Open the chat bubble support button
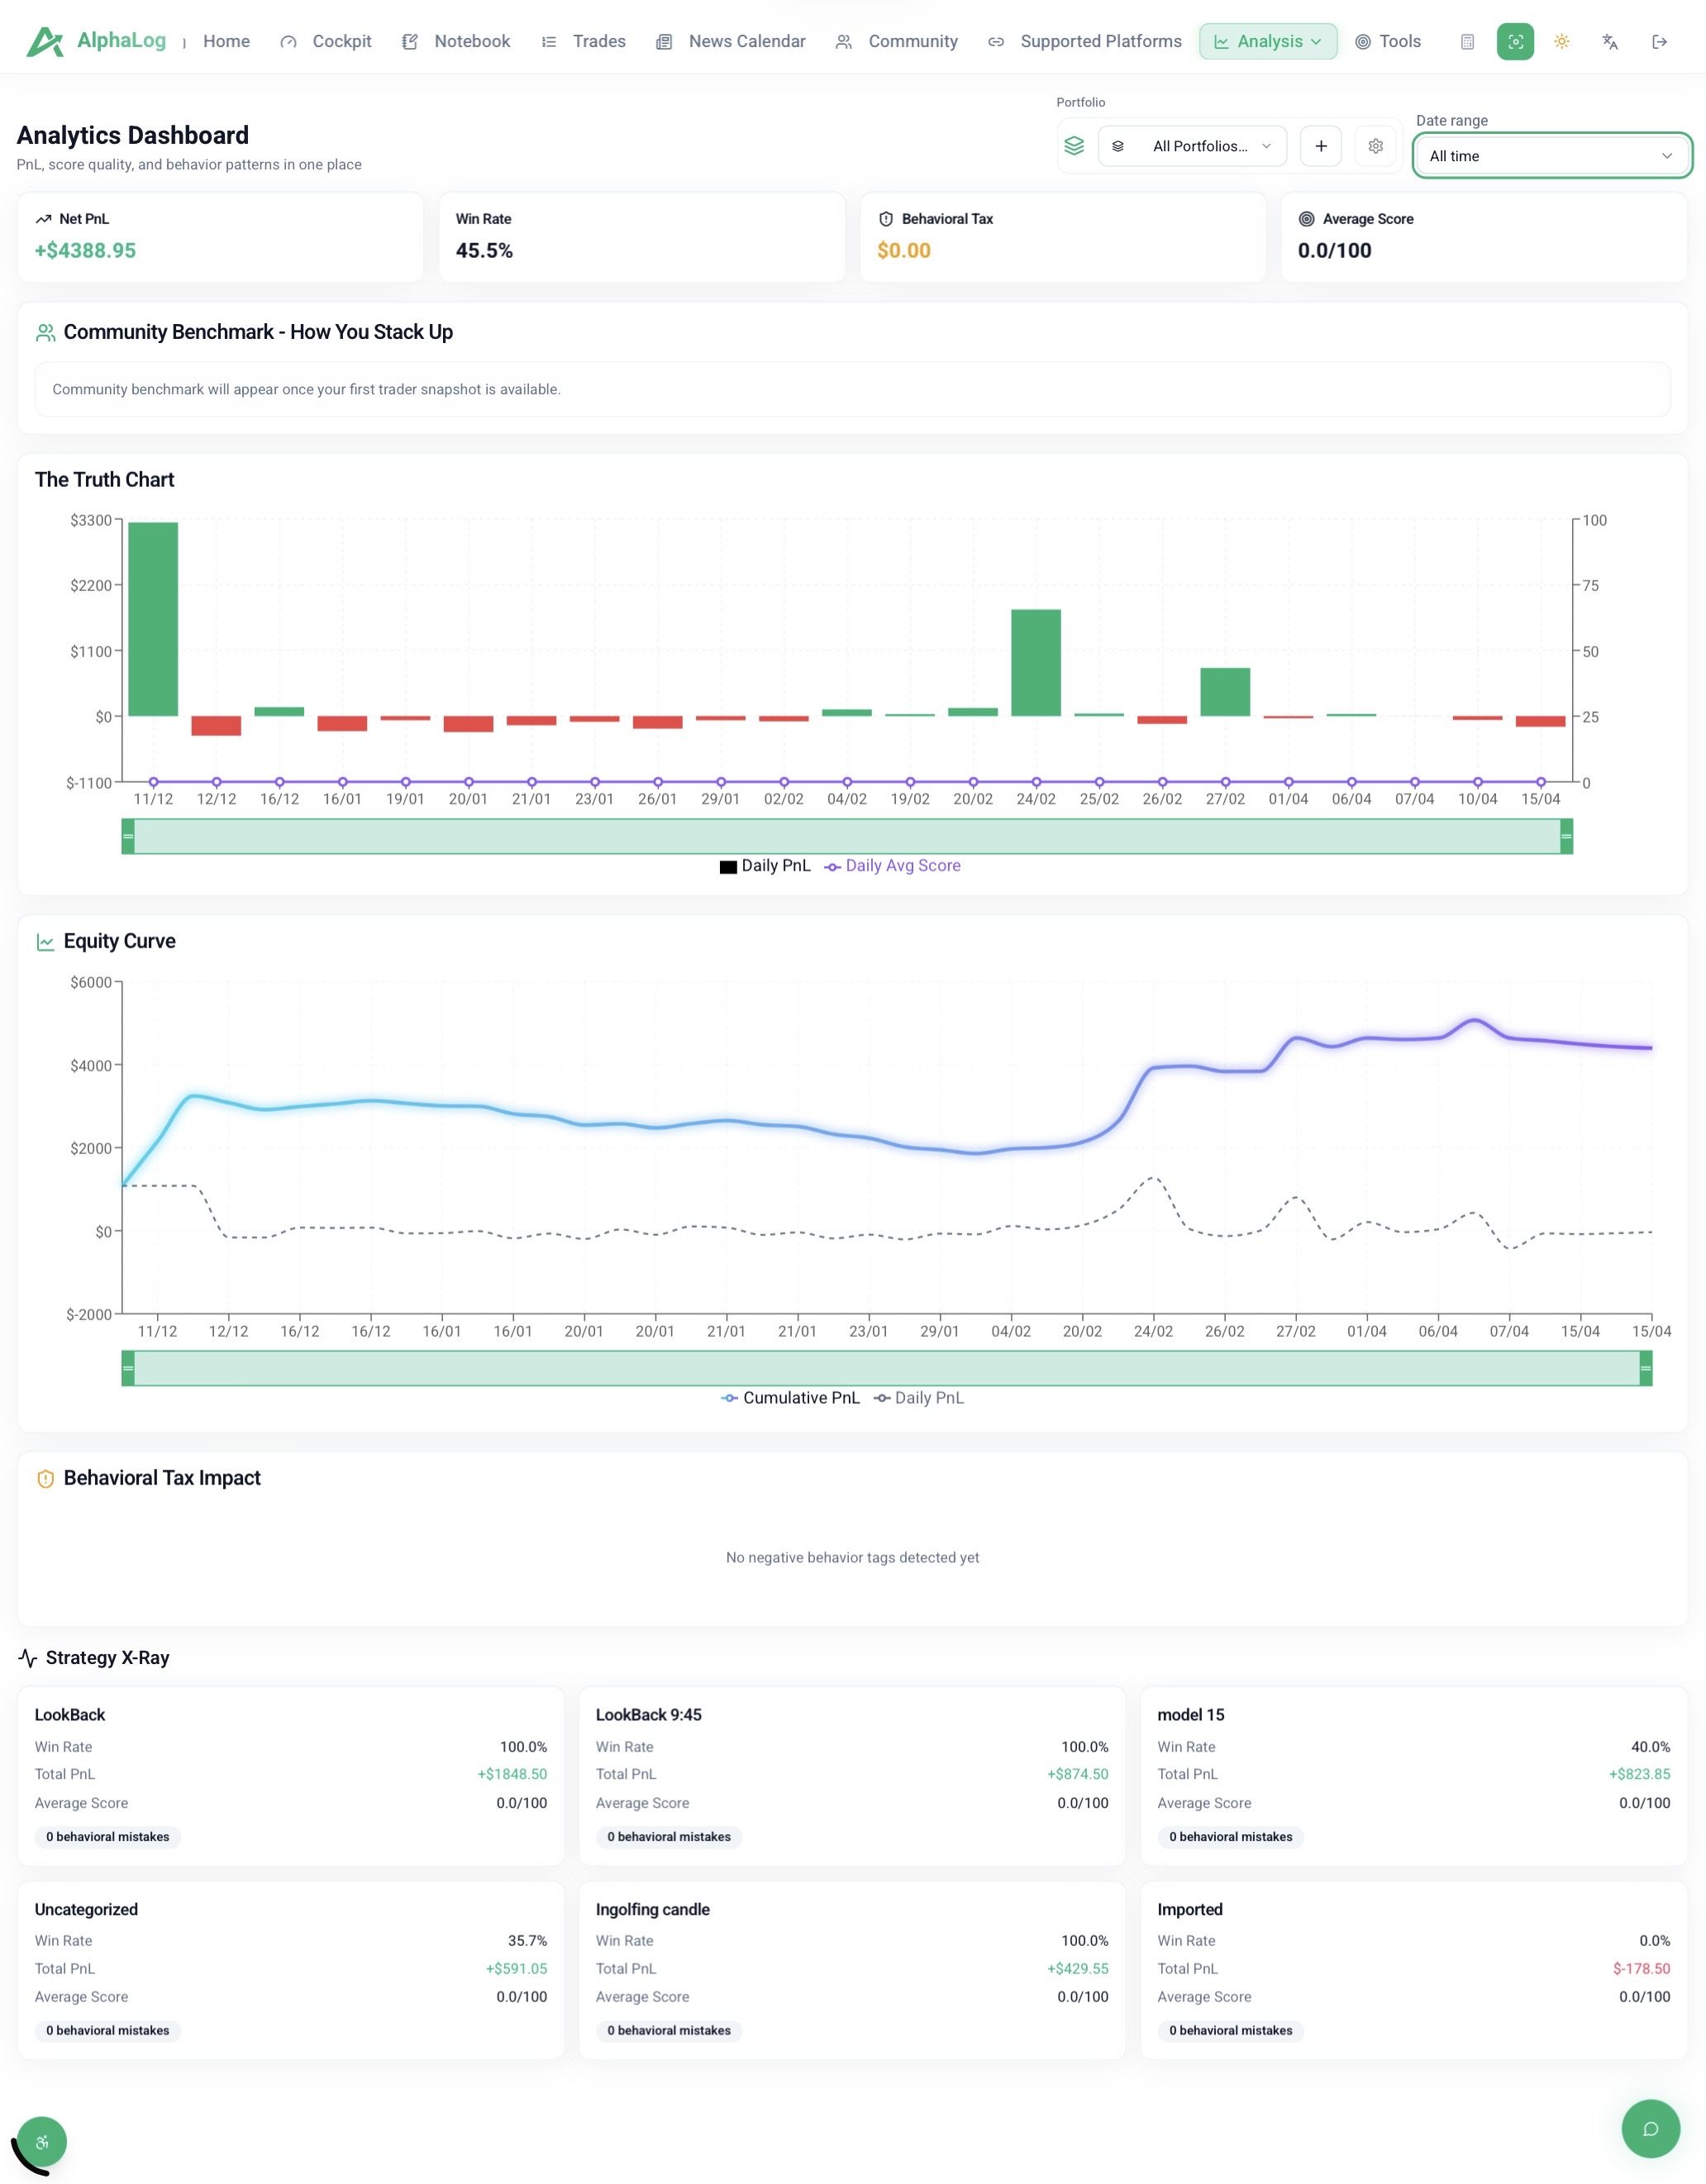 pyautogui.click(x=1649, y=2128)
